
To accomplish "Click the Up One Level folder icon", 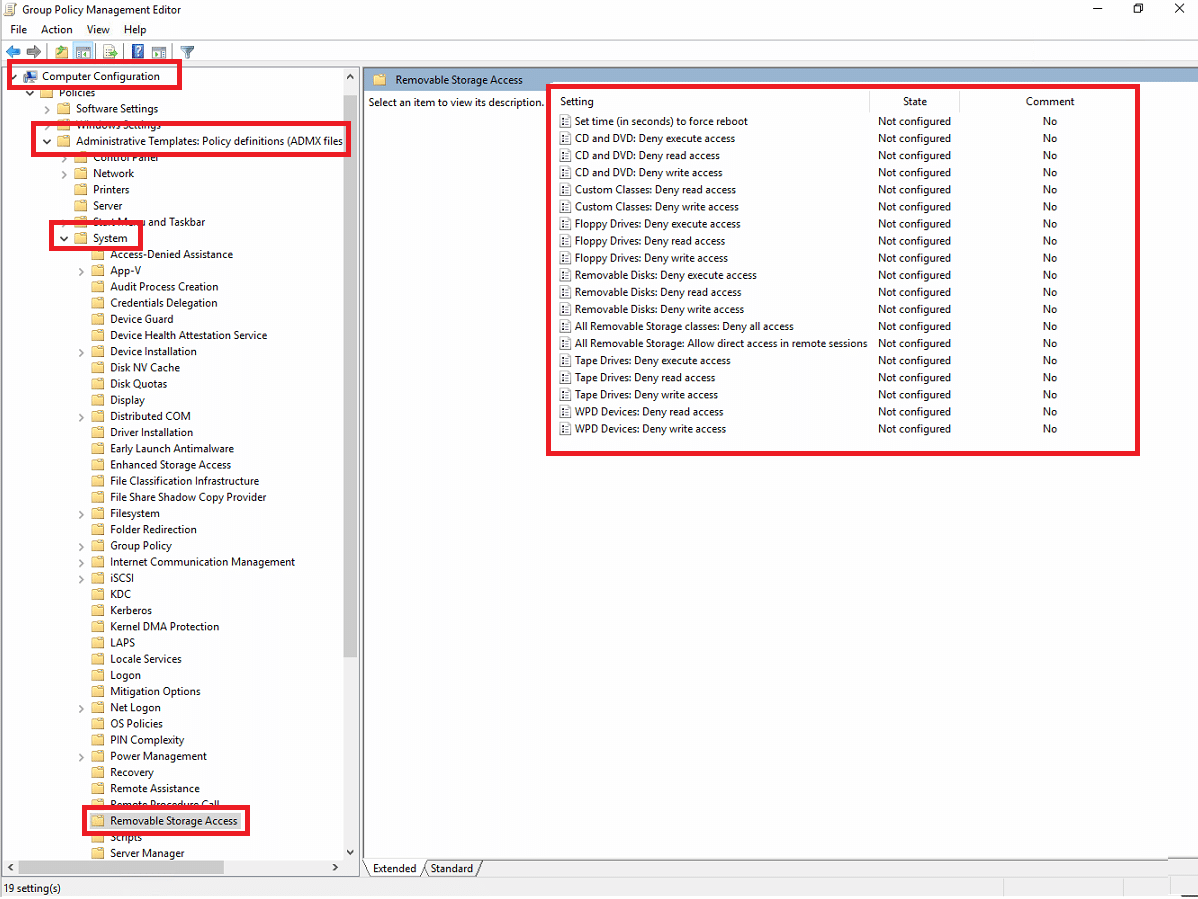I will pyautogui.click(x=62, y=52).
